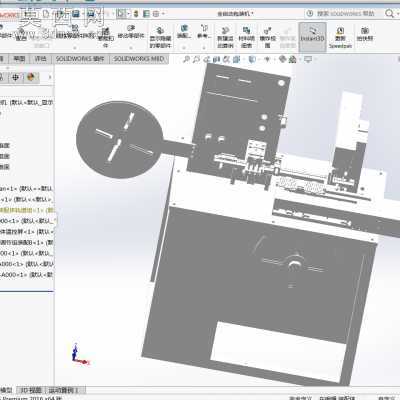Select the 3D 视图 bottom tab
This screenshot has width=400, height=400.
pyautogui.click(x=31, y=390)
